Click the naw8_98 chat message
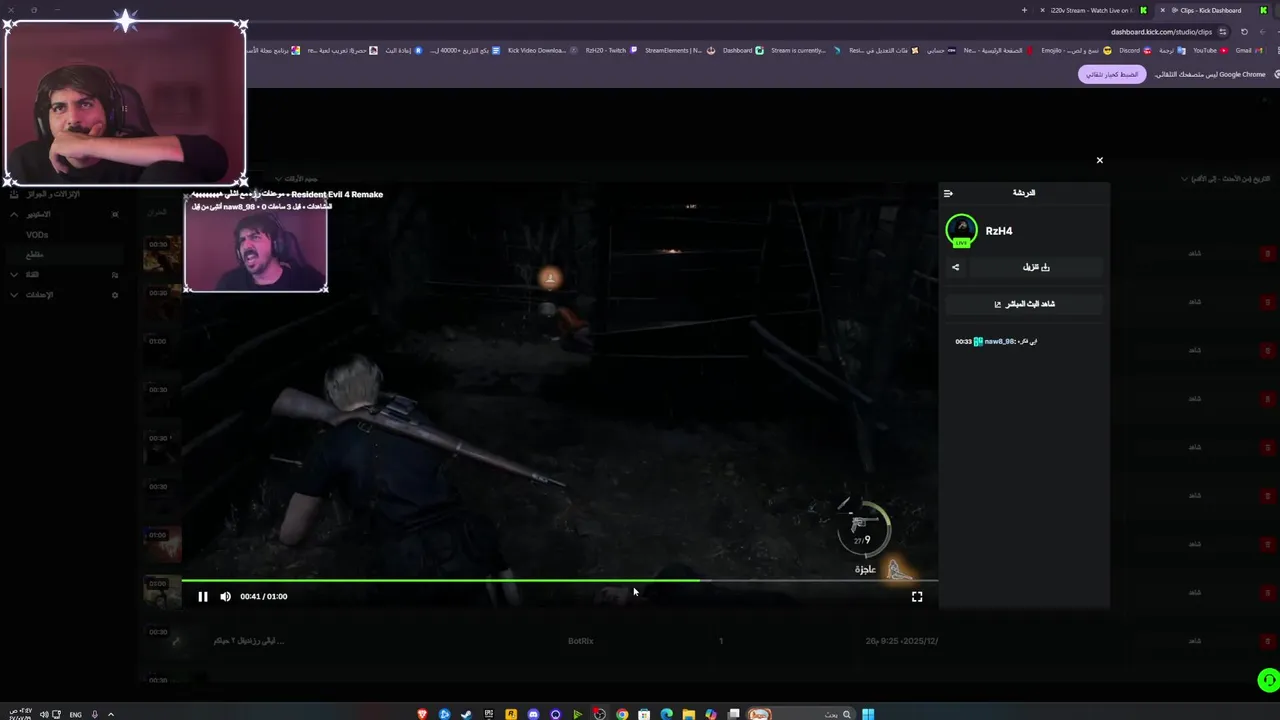The height and width of the screenshot is (720, 1280). coord(996,341)
